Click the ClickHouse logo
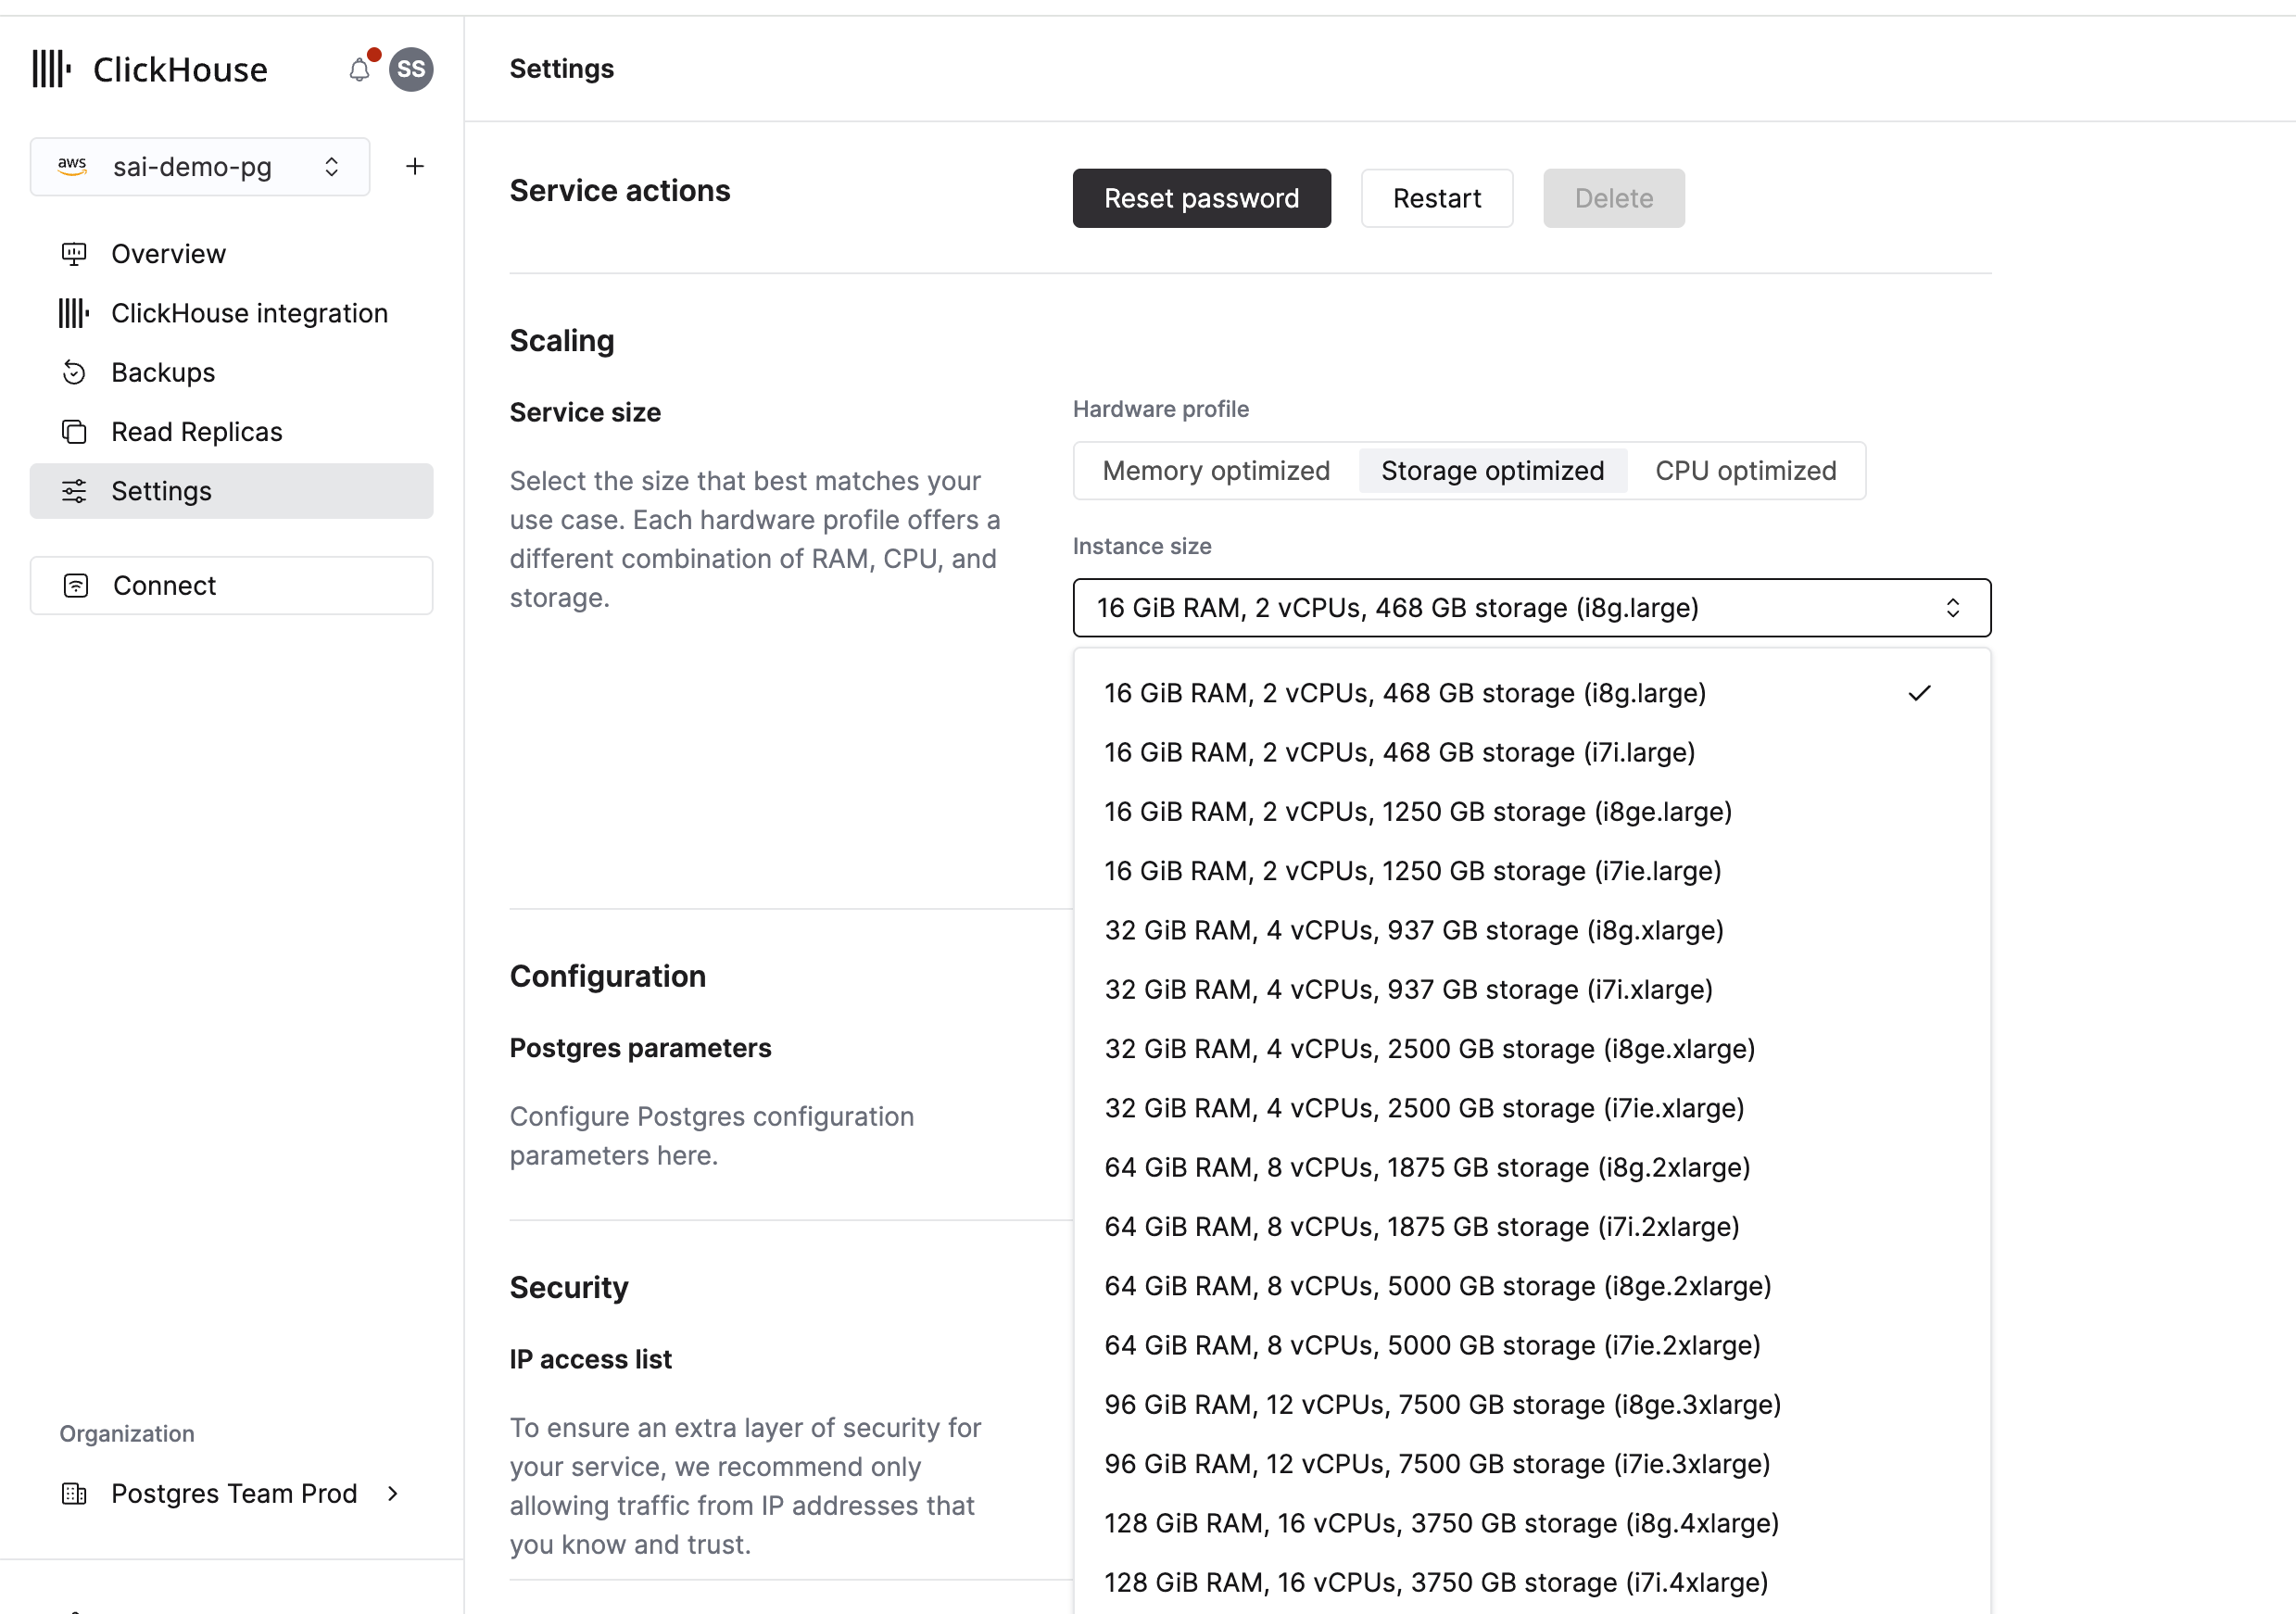 pos(50,68)
